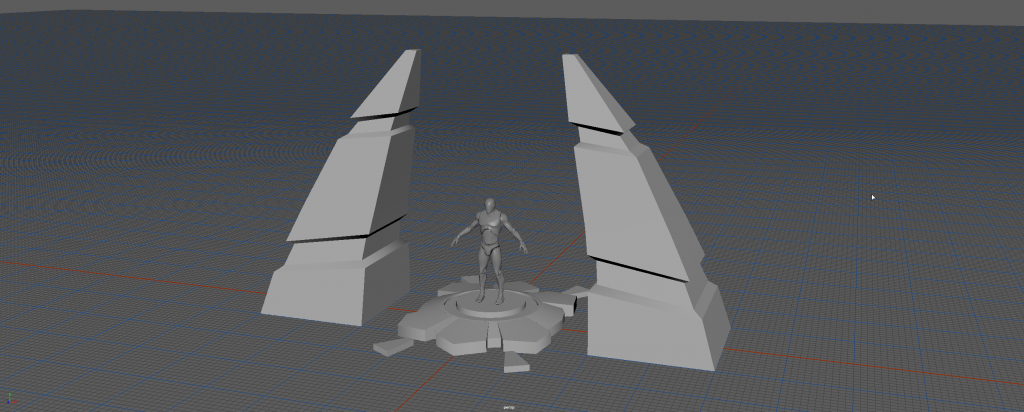Select the loose debris slab left of platform

coord(394,347)
